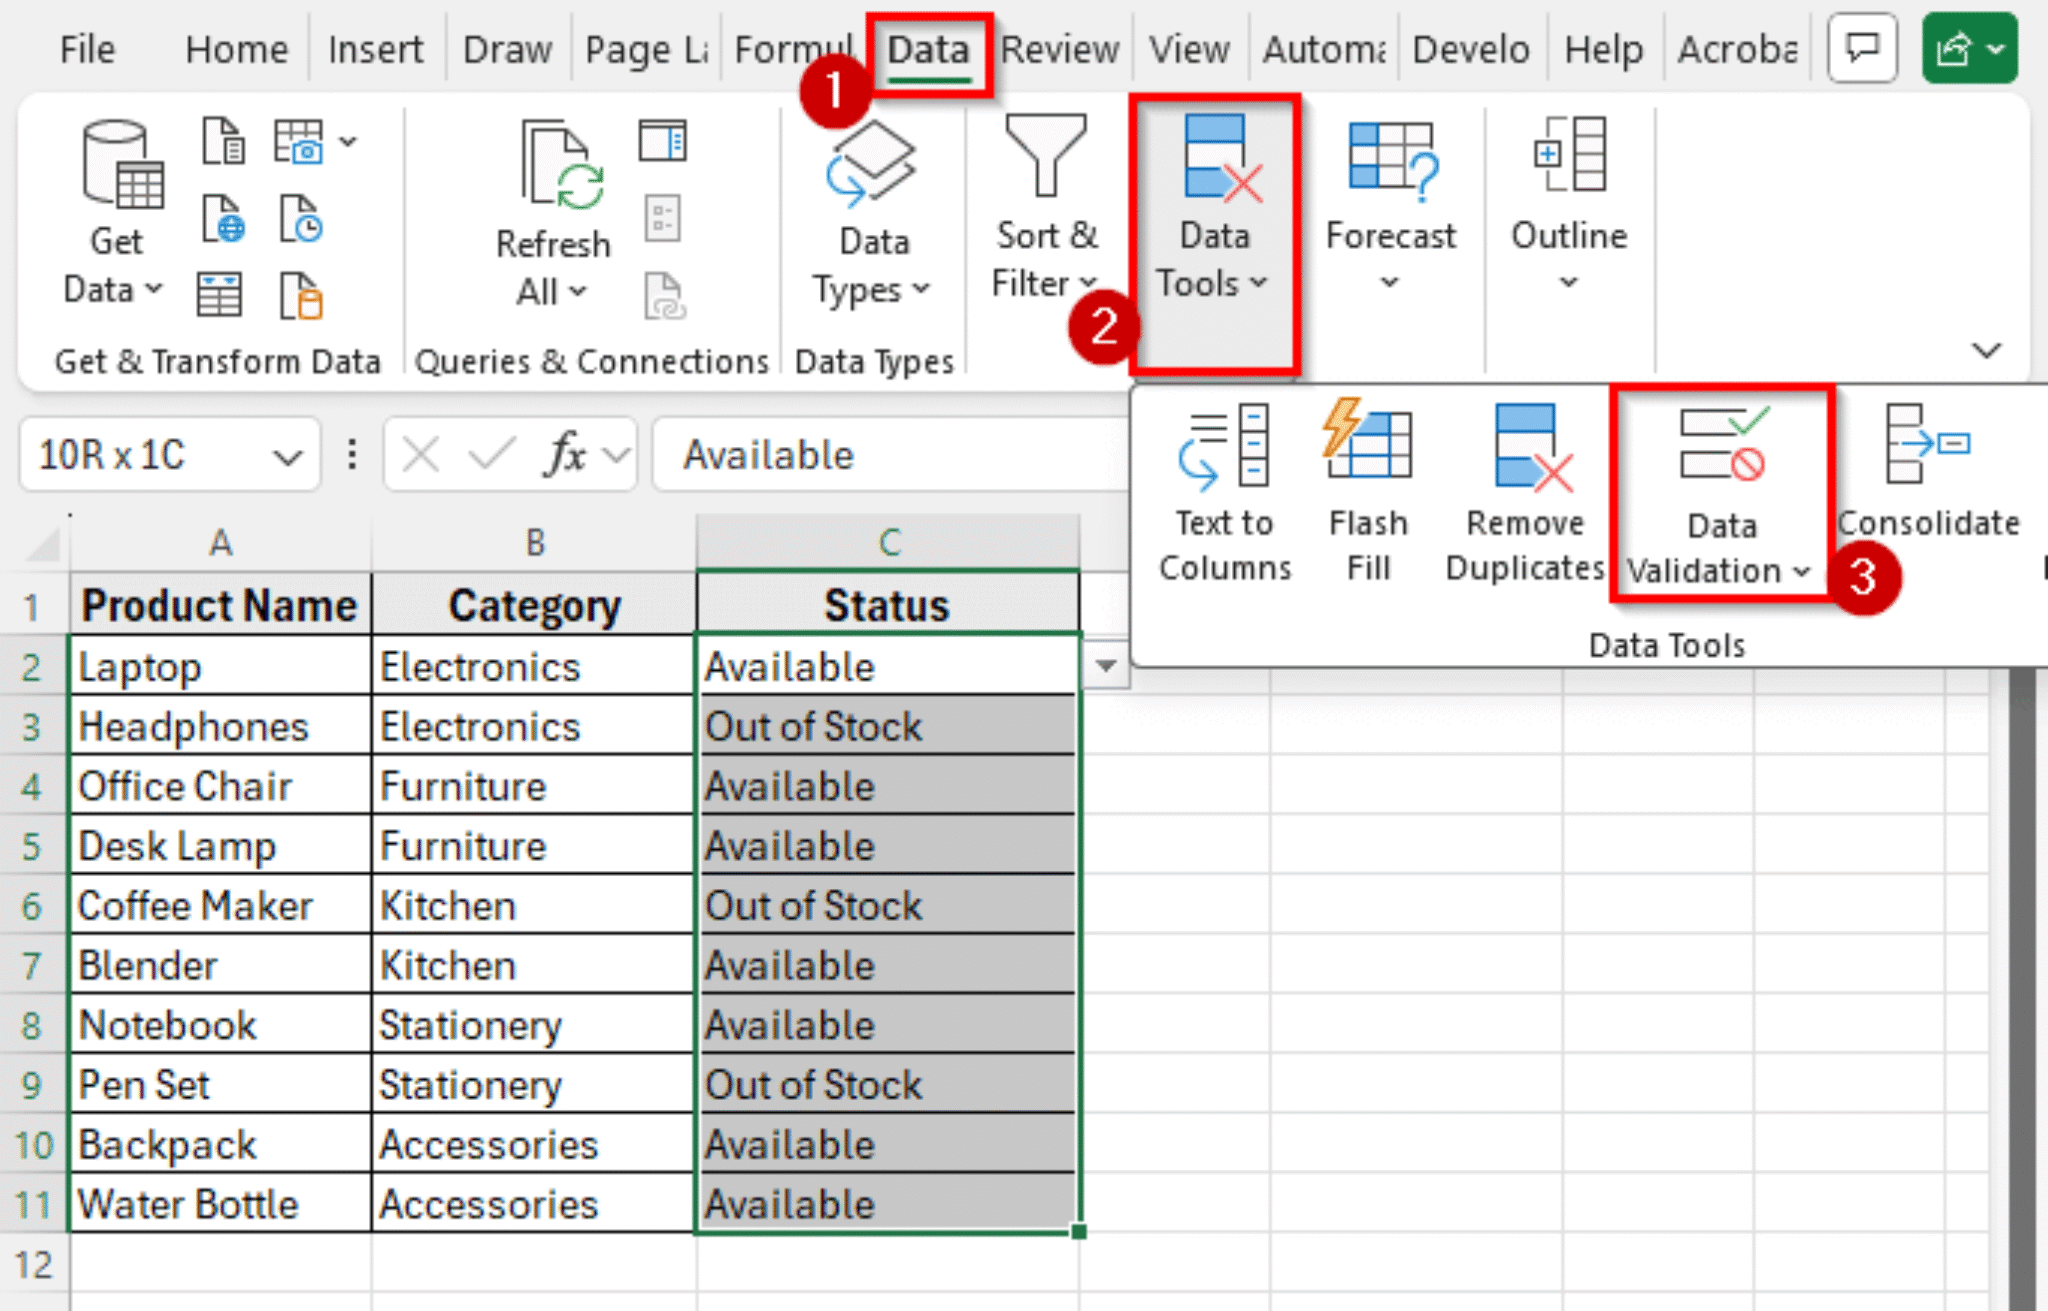Select the Status header cell
Image resolution: width=2048 pixels, height=1311 pixels.
888,604
